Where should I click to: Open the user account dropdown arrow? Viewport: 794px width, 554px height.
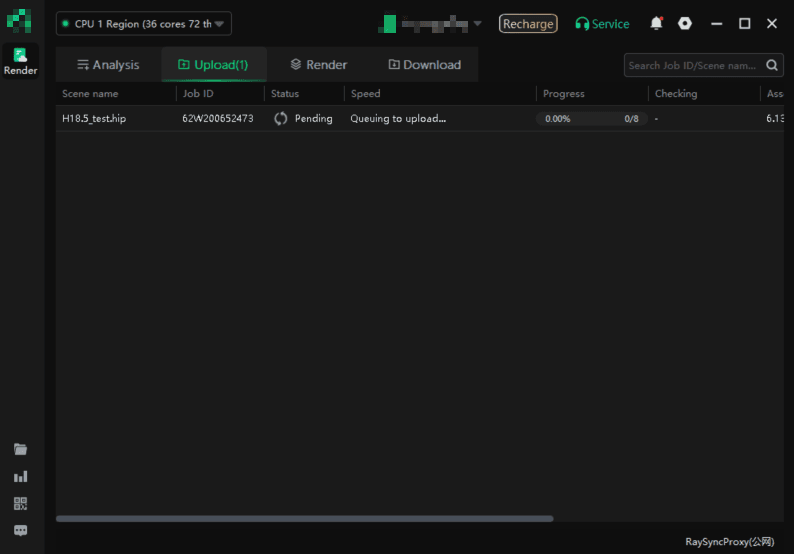(x=477, y=23)
